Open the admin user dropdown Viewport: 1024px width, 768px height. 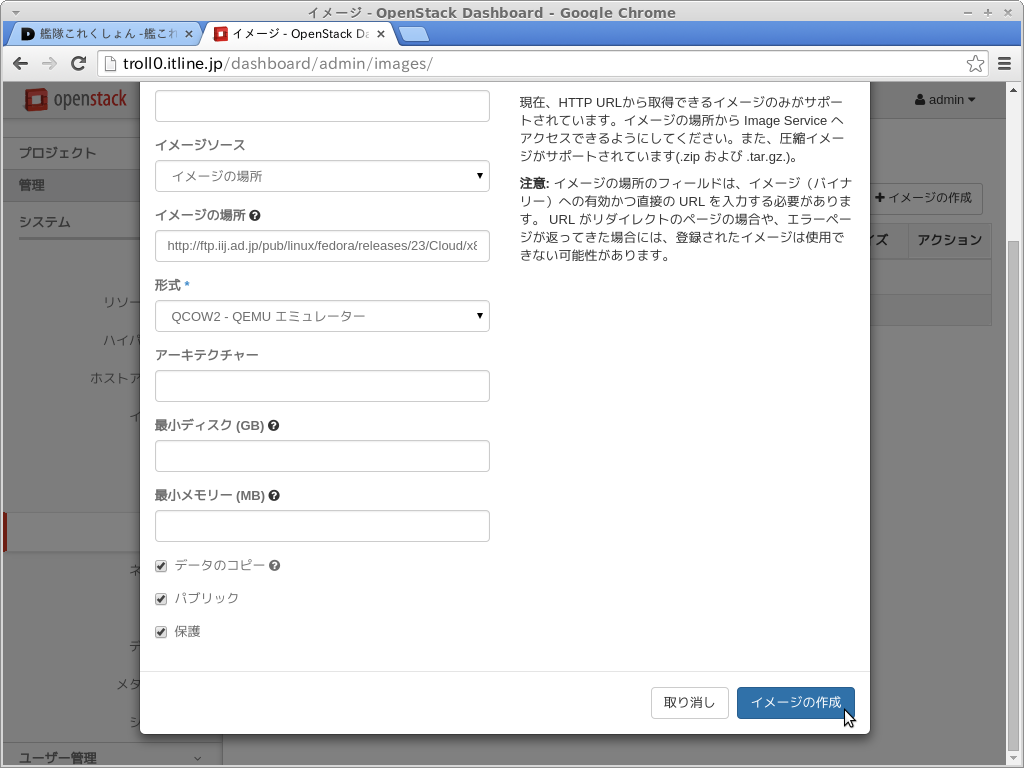tap(945, 100)
